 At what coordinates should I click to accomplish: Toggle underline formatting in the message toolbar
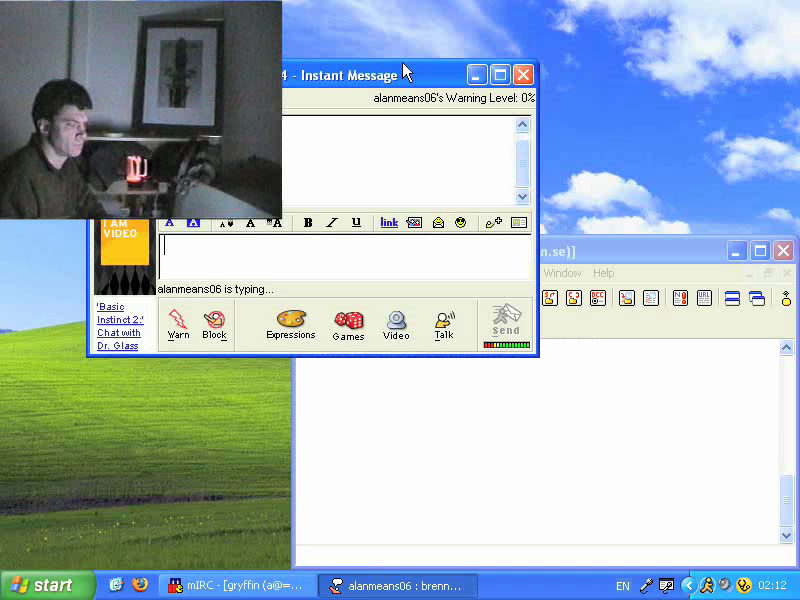tap(356, 222)
